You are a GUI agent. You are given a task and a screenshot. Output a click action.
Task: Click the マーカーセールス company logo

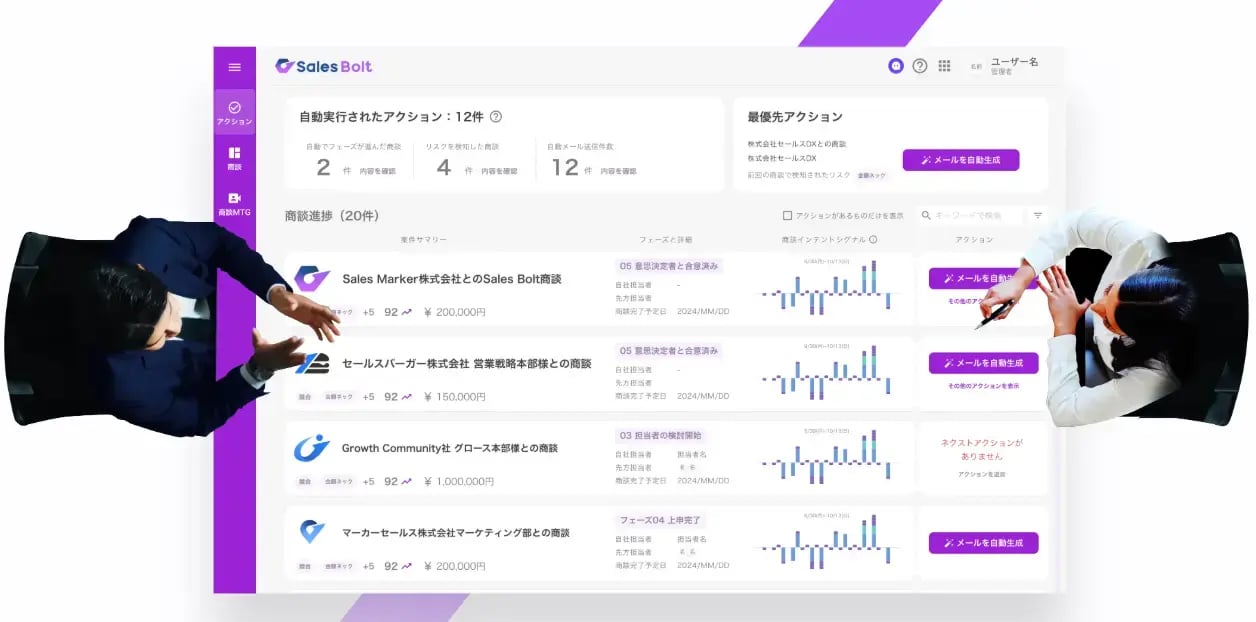click(x=312, y=532)
